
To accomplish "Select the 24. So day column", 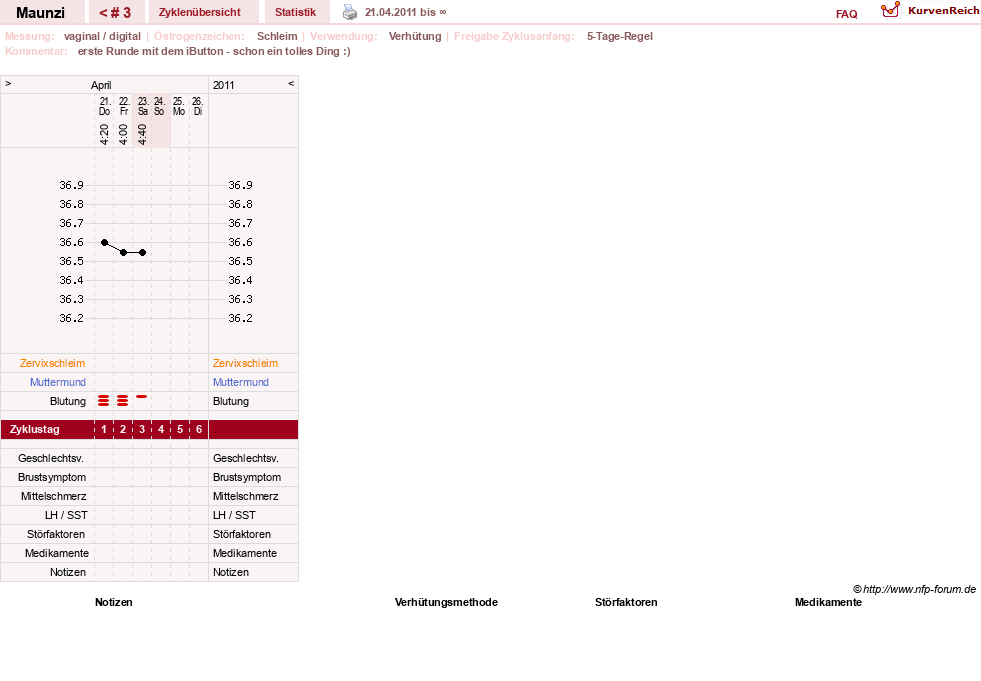I will click(160, 106).
